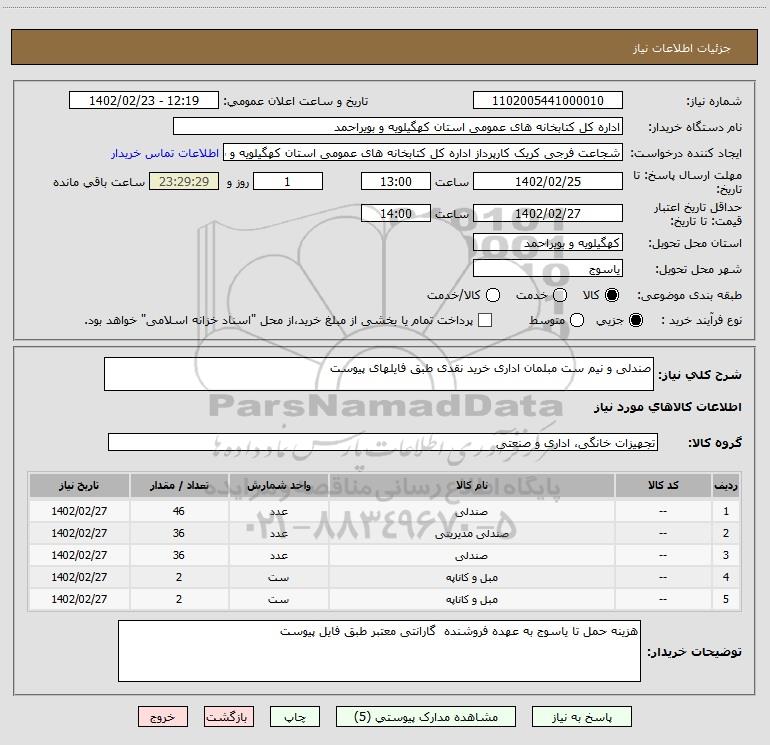Click the response deadline date 1402/02/25

pos(548,181)
